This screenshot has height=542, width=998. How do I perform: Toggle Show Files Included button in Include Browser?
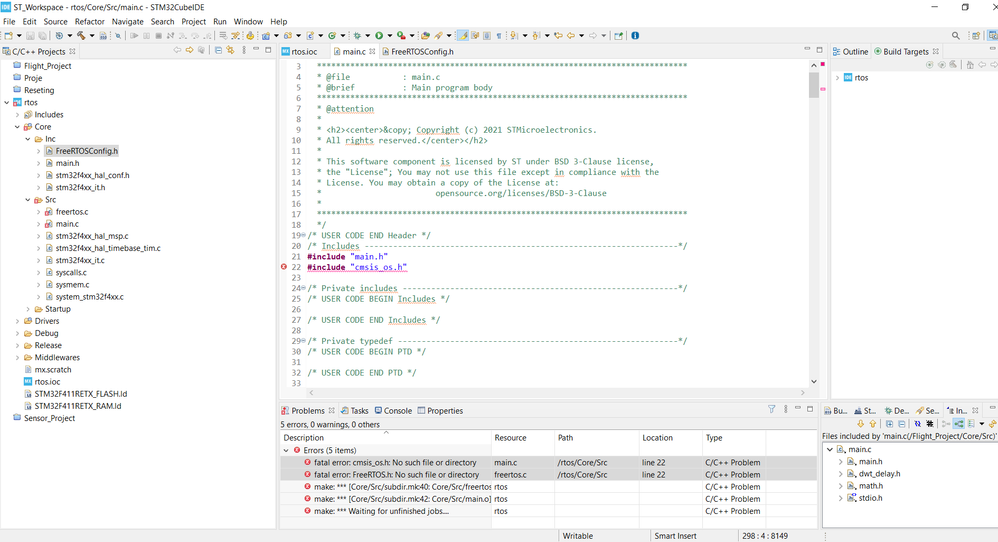(959, 424)
